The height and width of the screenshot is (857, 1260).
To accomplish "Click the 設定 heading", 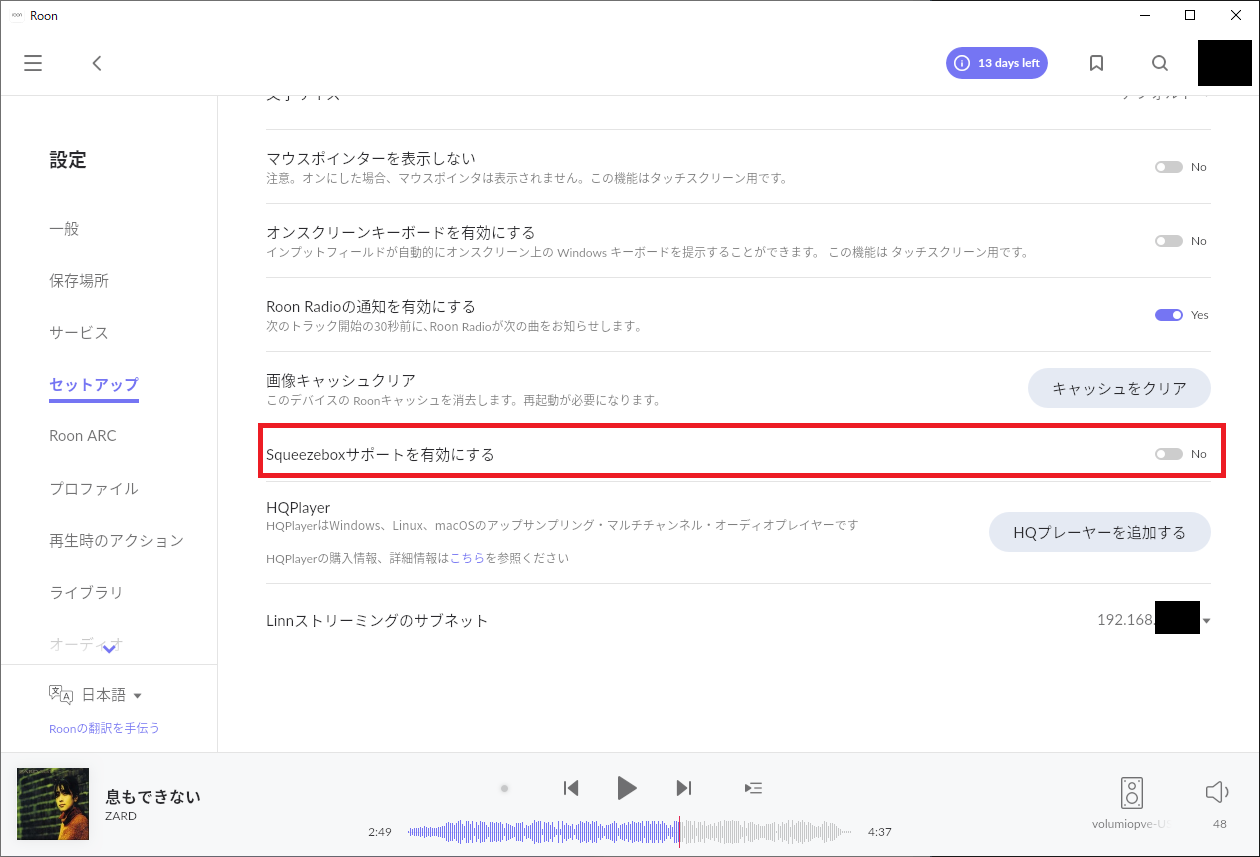I will click(x=68, y=160).
